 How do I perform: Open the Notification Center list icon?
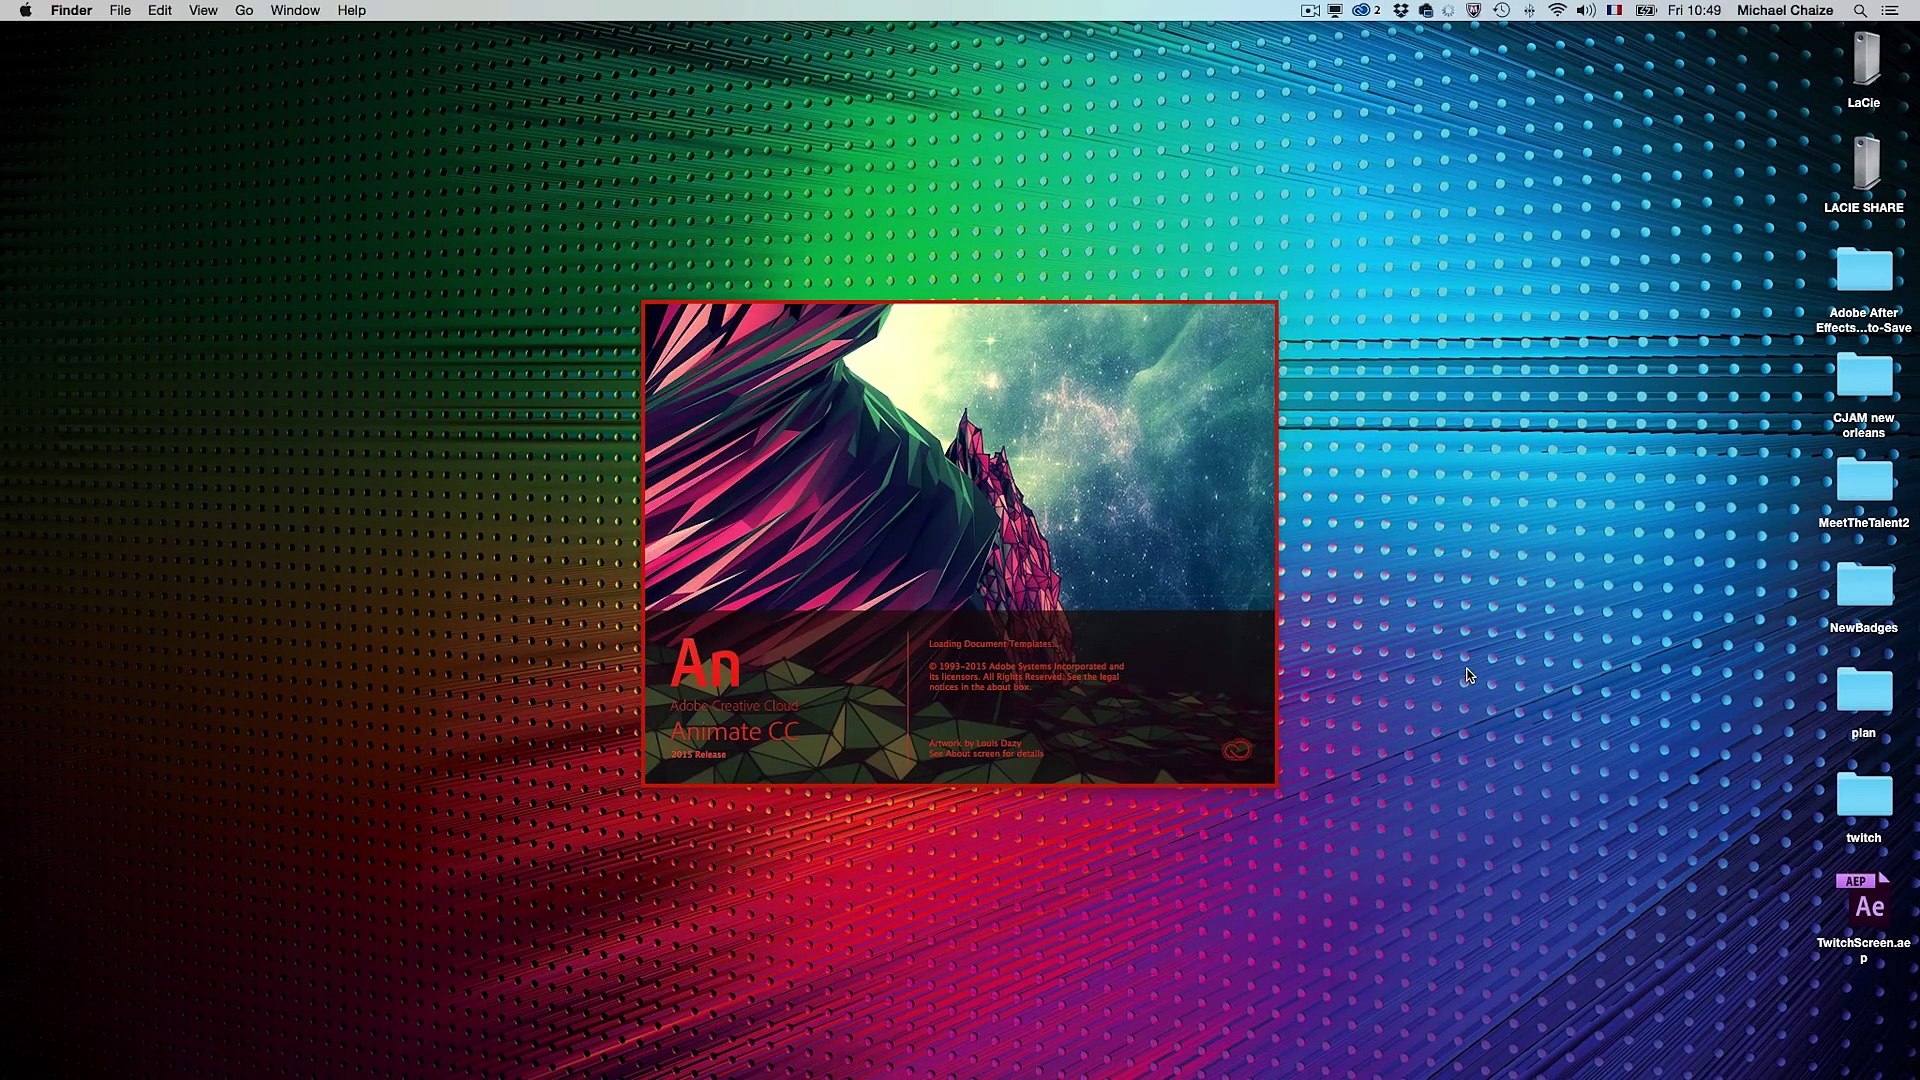tap(1890, 10)
